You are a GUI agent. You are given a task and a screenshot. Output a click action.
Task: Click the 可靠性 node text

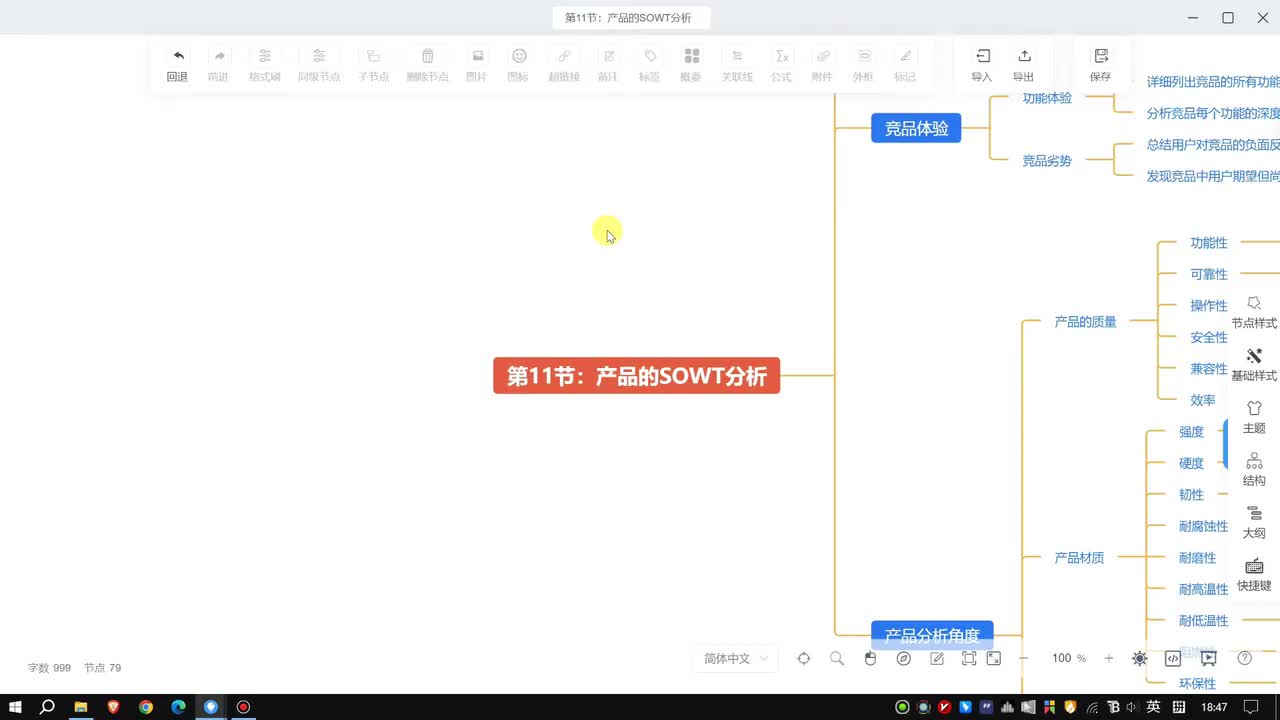pos(1209,274)
